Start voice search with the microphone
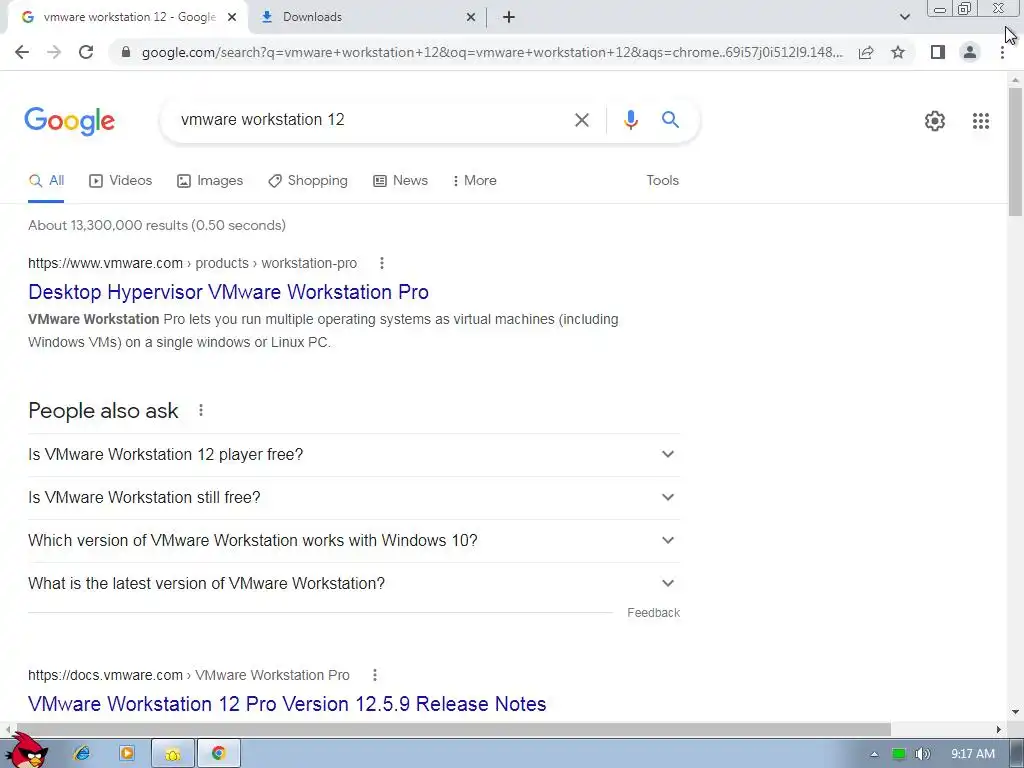This screenshot has height=768, width=1024. click(630, 120)
